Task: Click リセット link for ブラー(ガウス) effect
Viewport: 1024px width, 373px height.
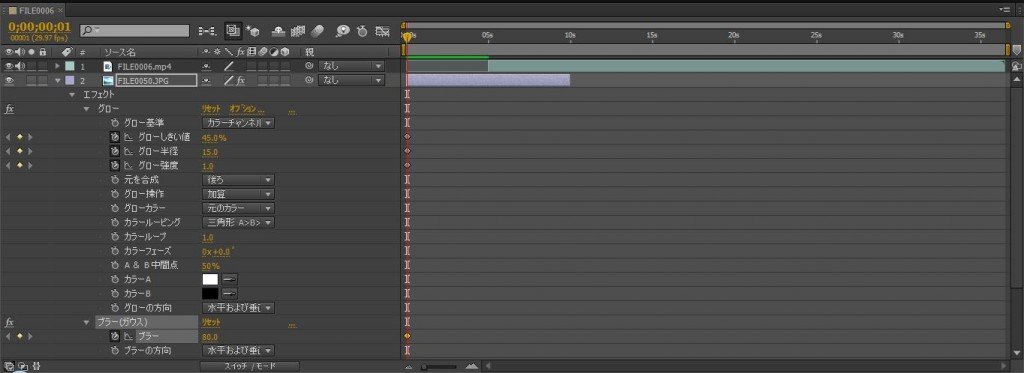Action: 211,322
